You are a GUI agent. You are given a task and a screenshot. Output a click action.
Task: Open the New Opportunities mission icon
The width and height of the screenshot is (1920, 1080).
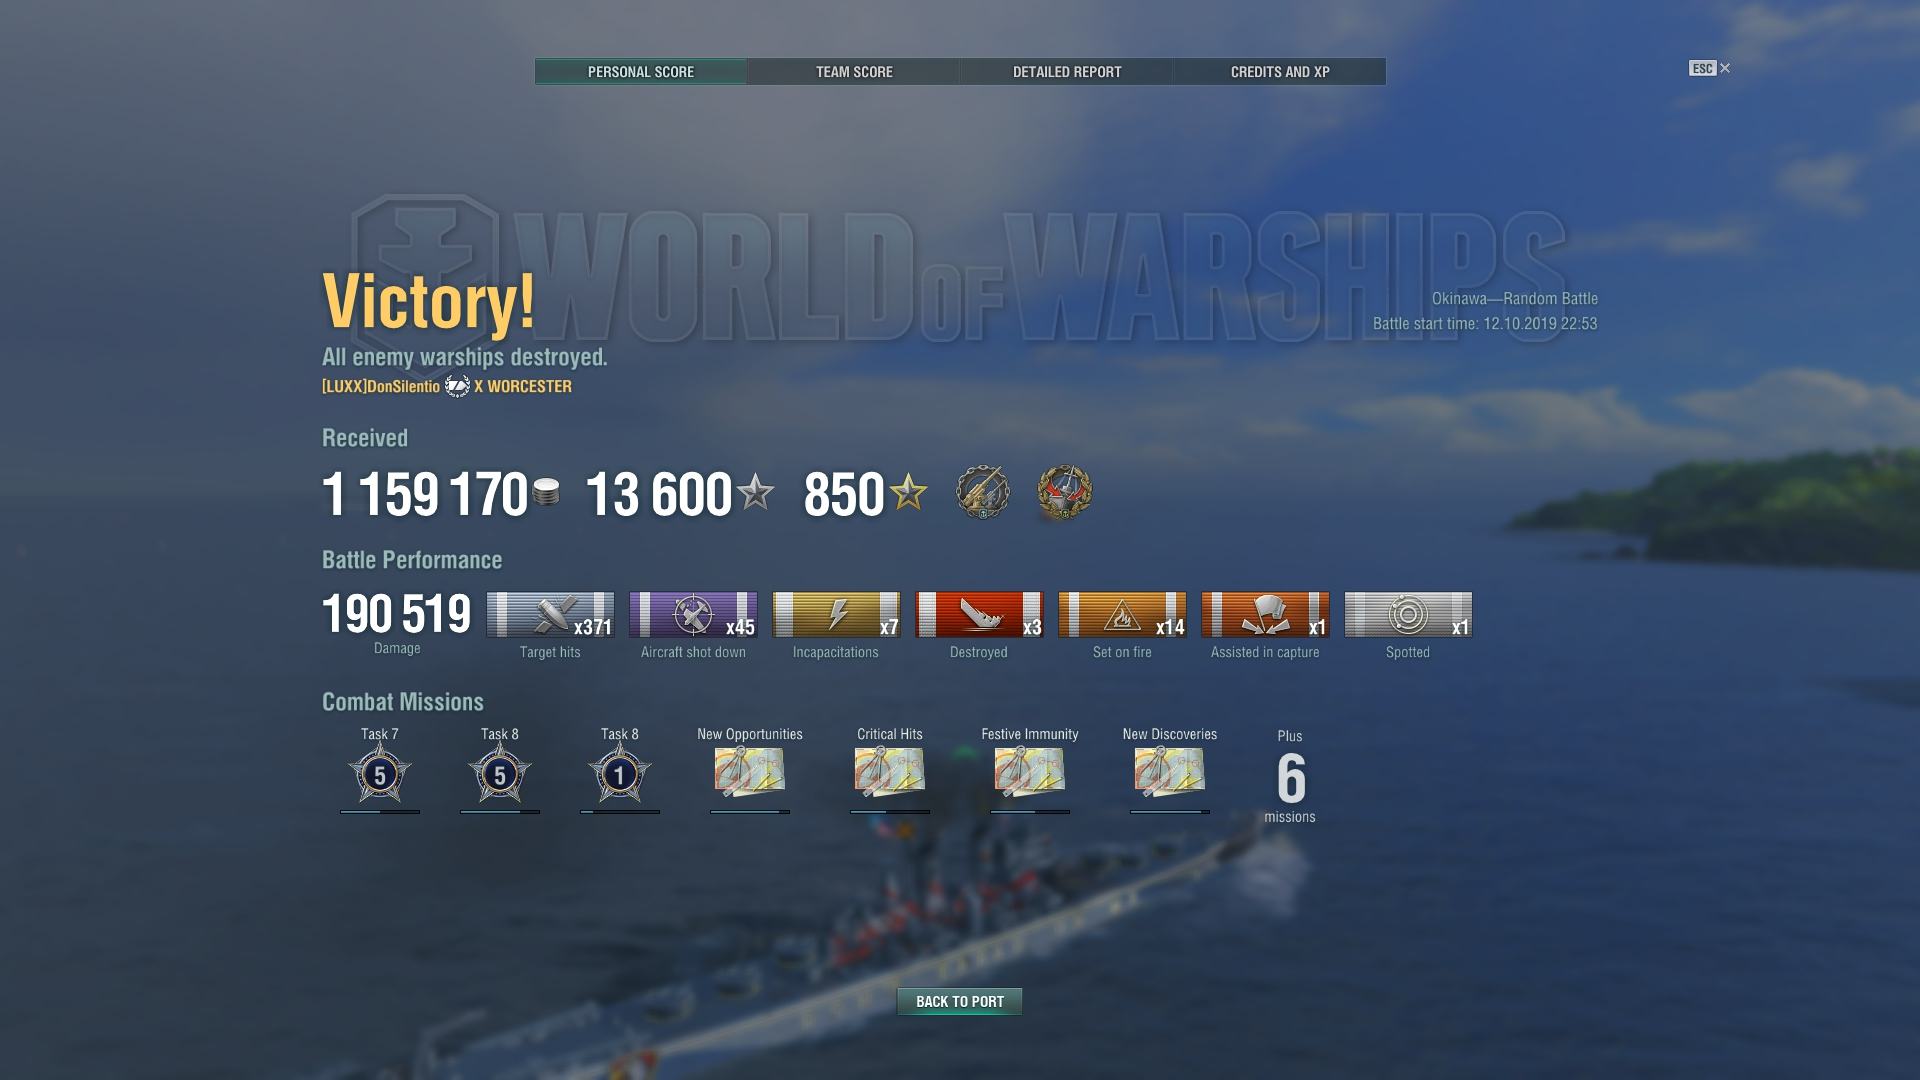(x=750, y=772)
